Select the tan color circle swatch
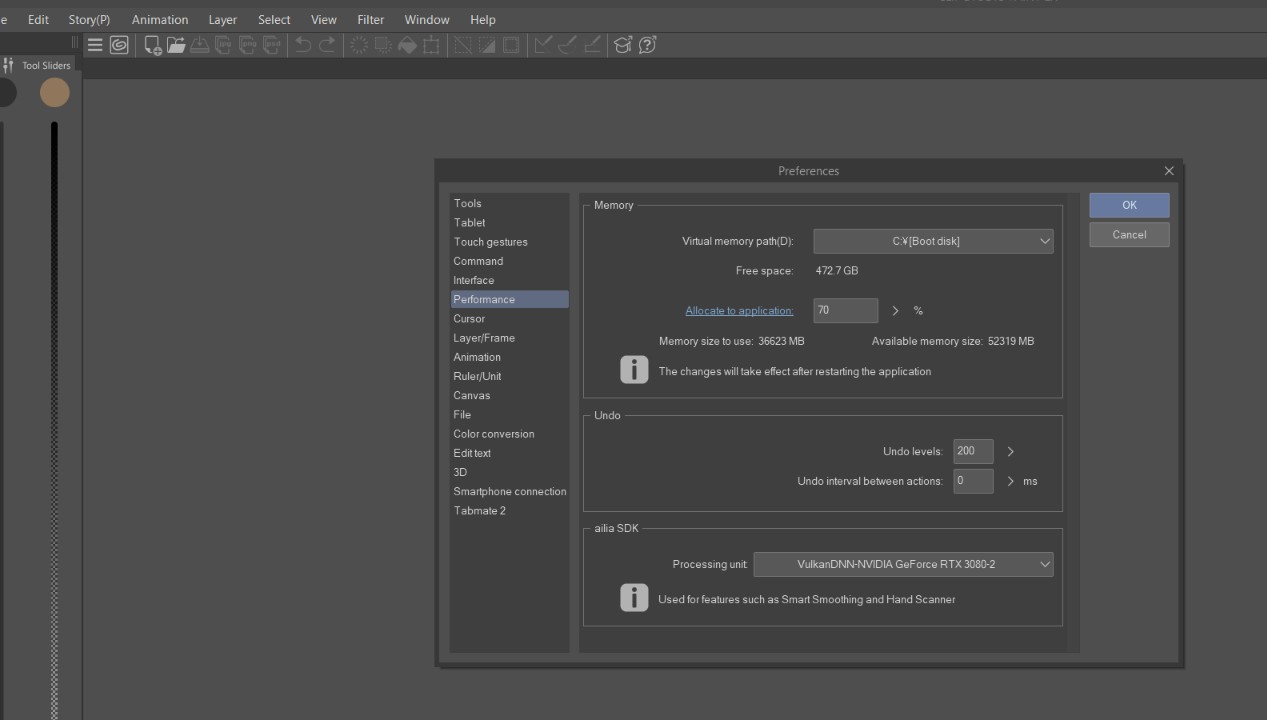This screenshot has height=720, width=1267. [54, 93]
